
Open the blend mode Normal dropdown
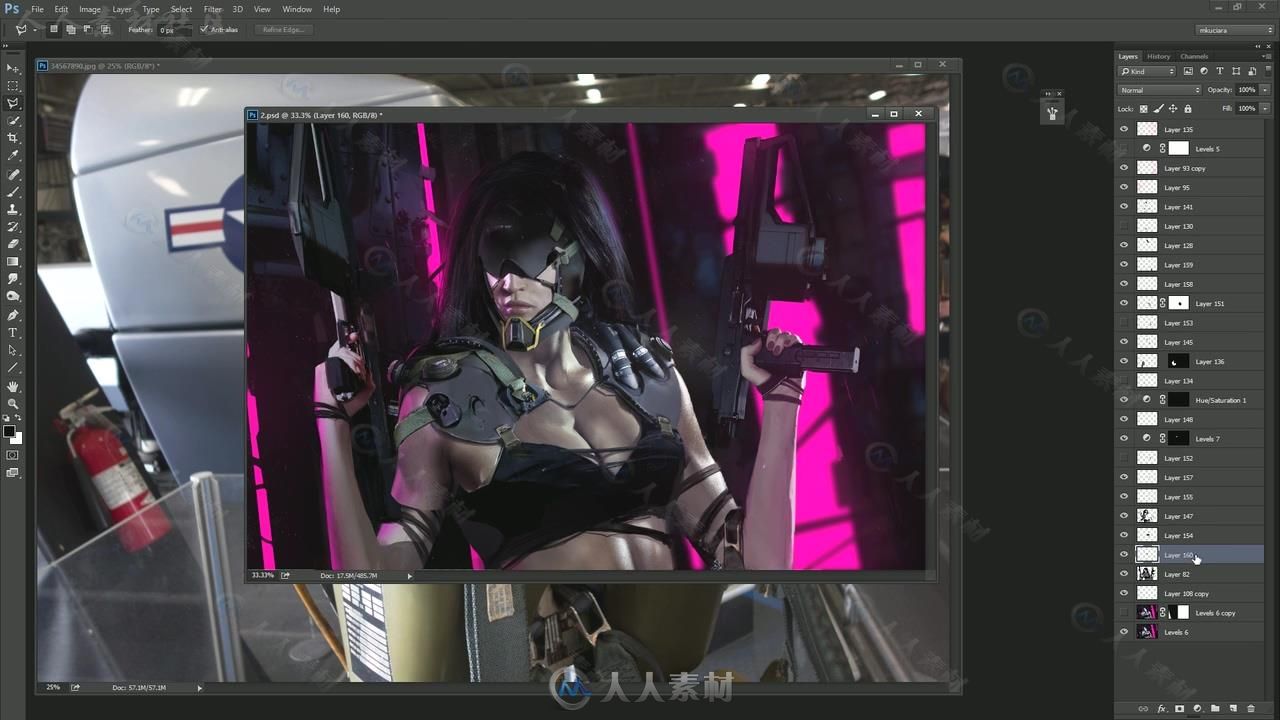point(1160,90)
